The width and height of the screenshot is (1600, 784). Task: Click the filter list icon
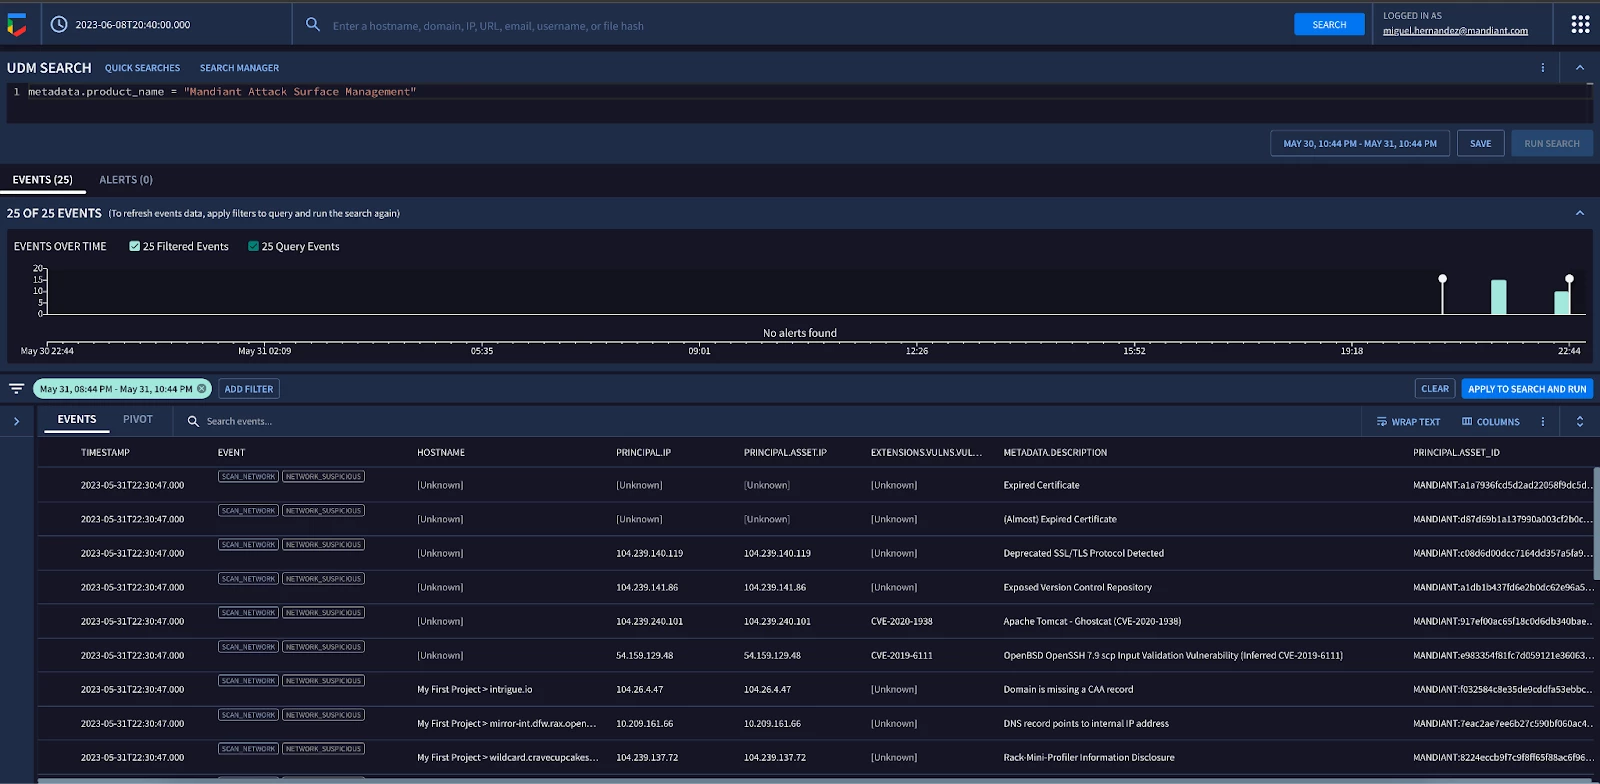click(16, 389)
